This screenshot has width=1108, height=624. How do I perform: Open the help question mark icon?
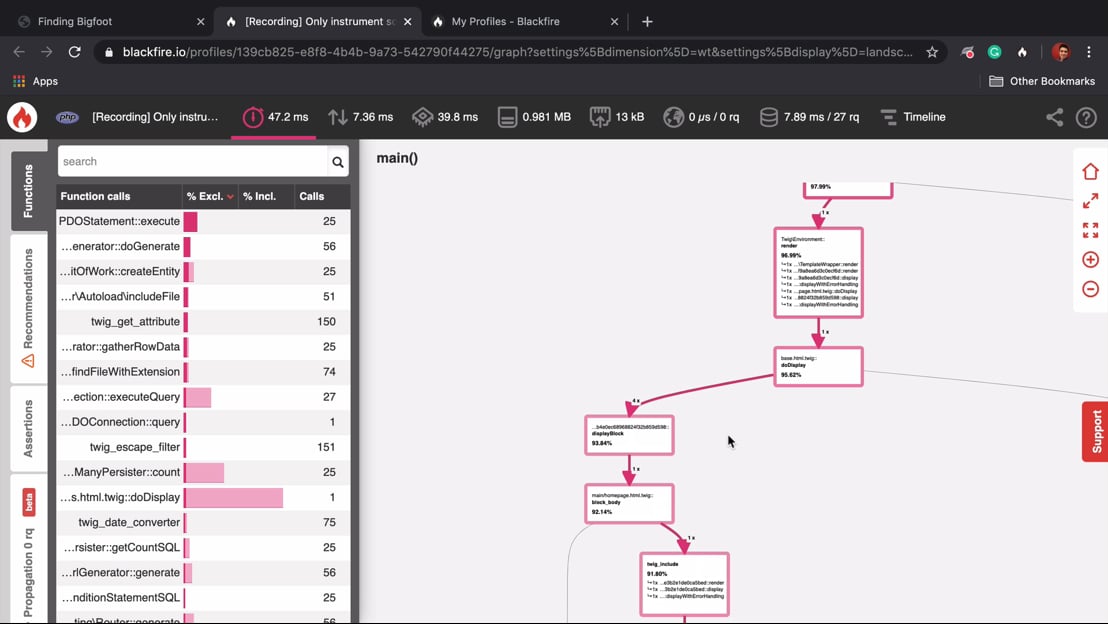pyautogui.click(x=1086, y=117)
